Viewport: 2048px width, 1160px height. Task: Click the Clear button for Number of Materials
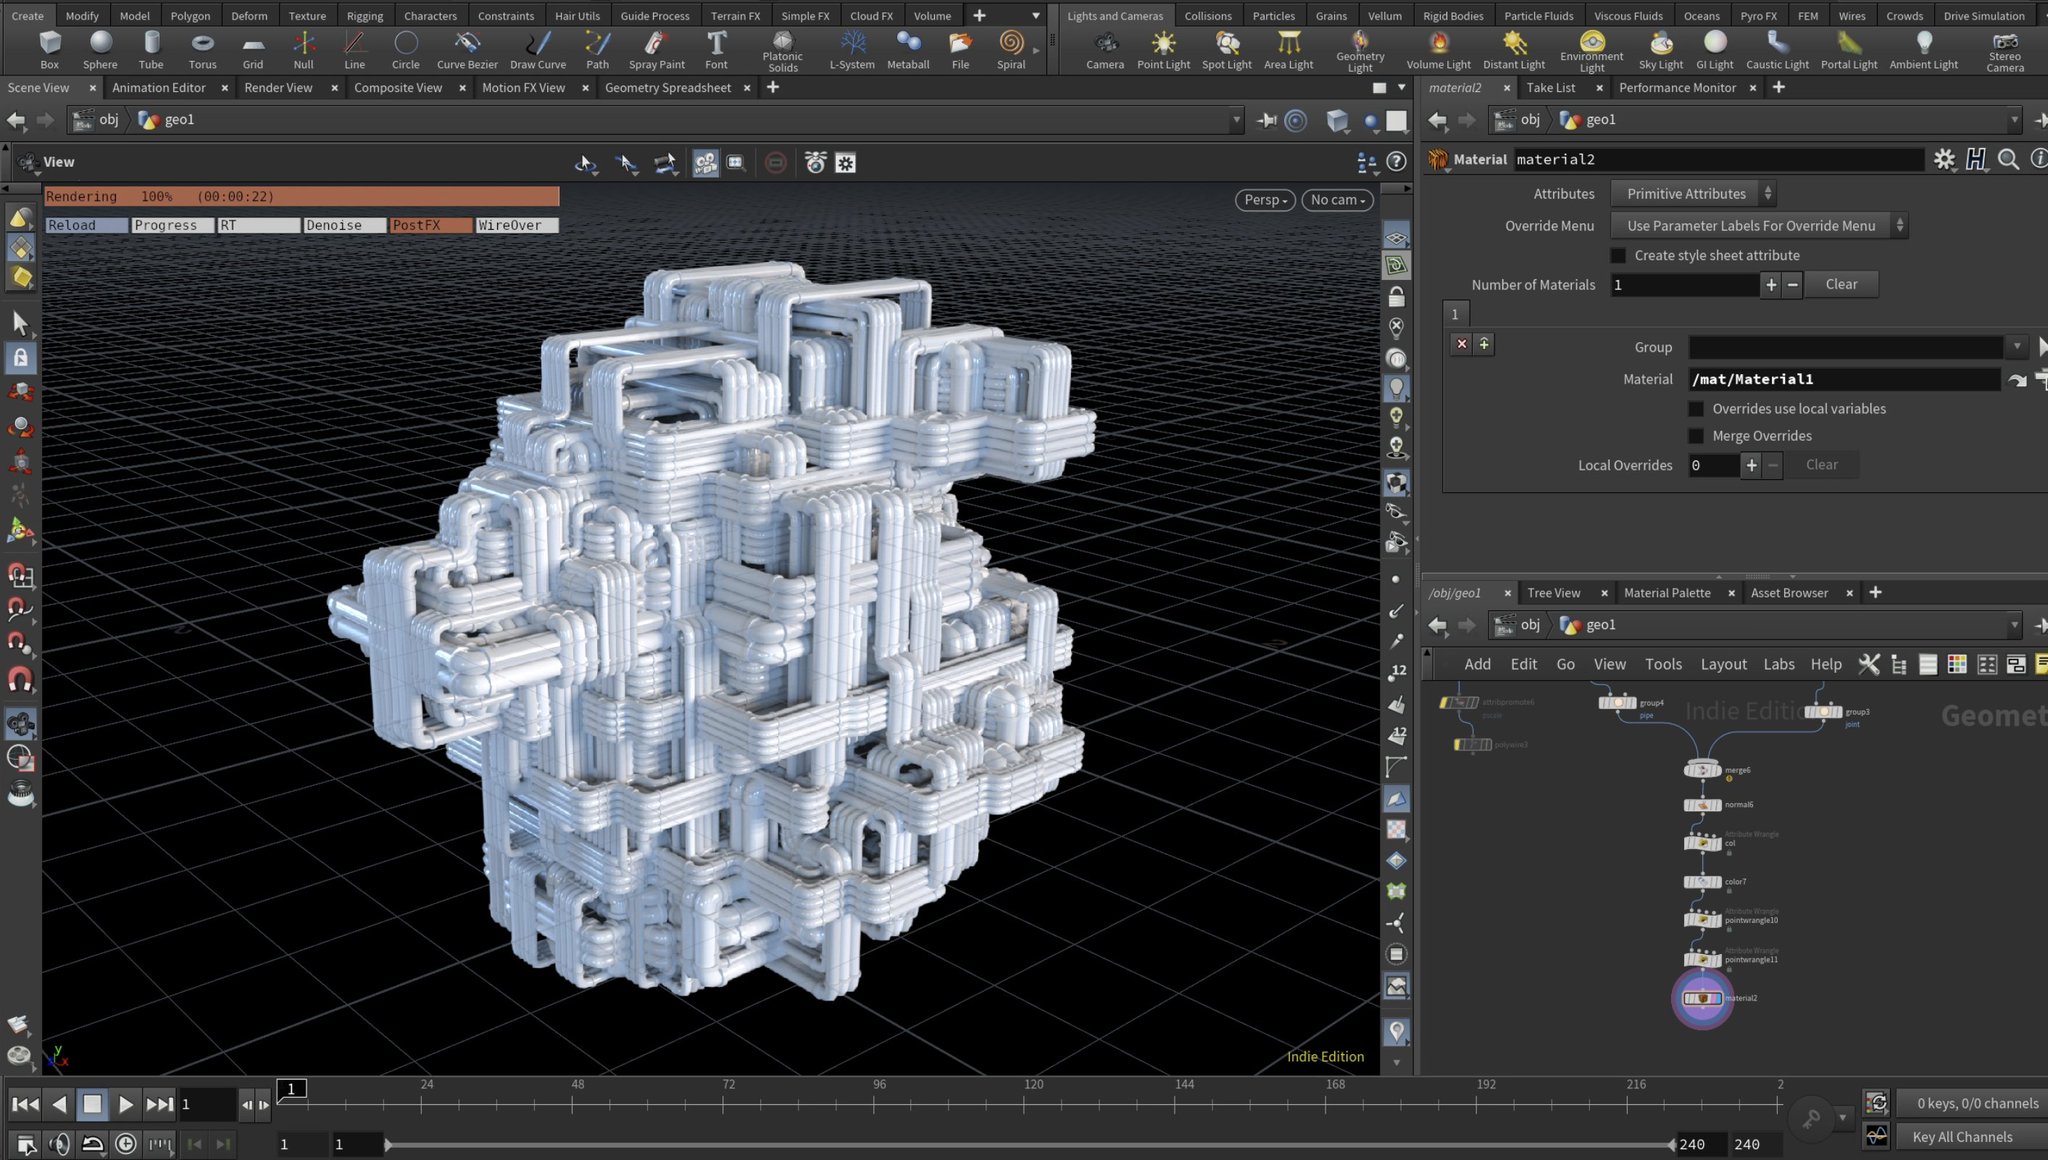point(1841,284)
